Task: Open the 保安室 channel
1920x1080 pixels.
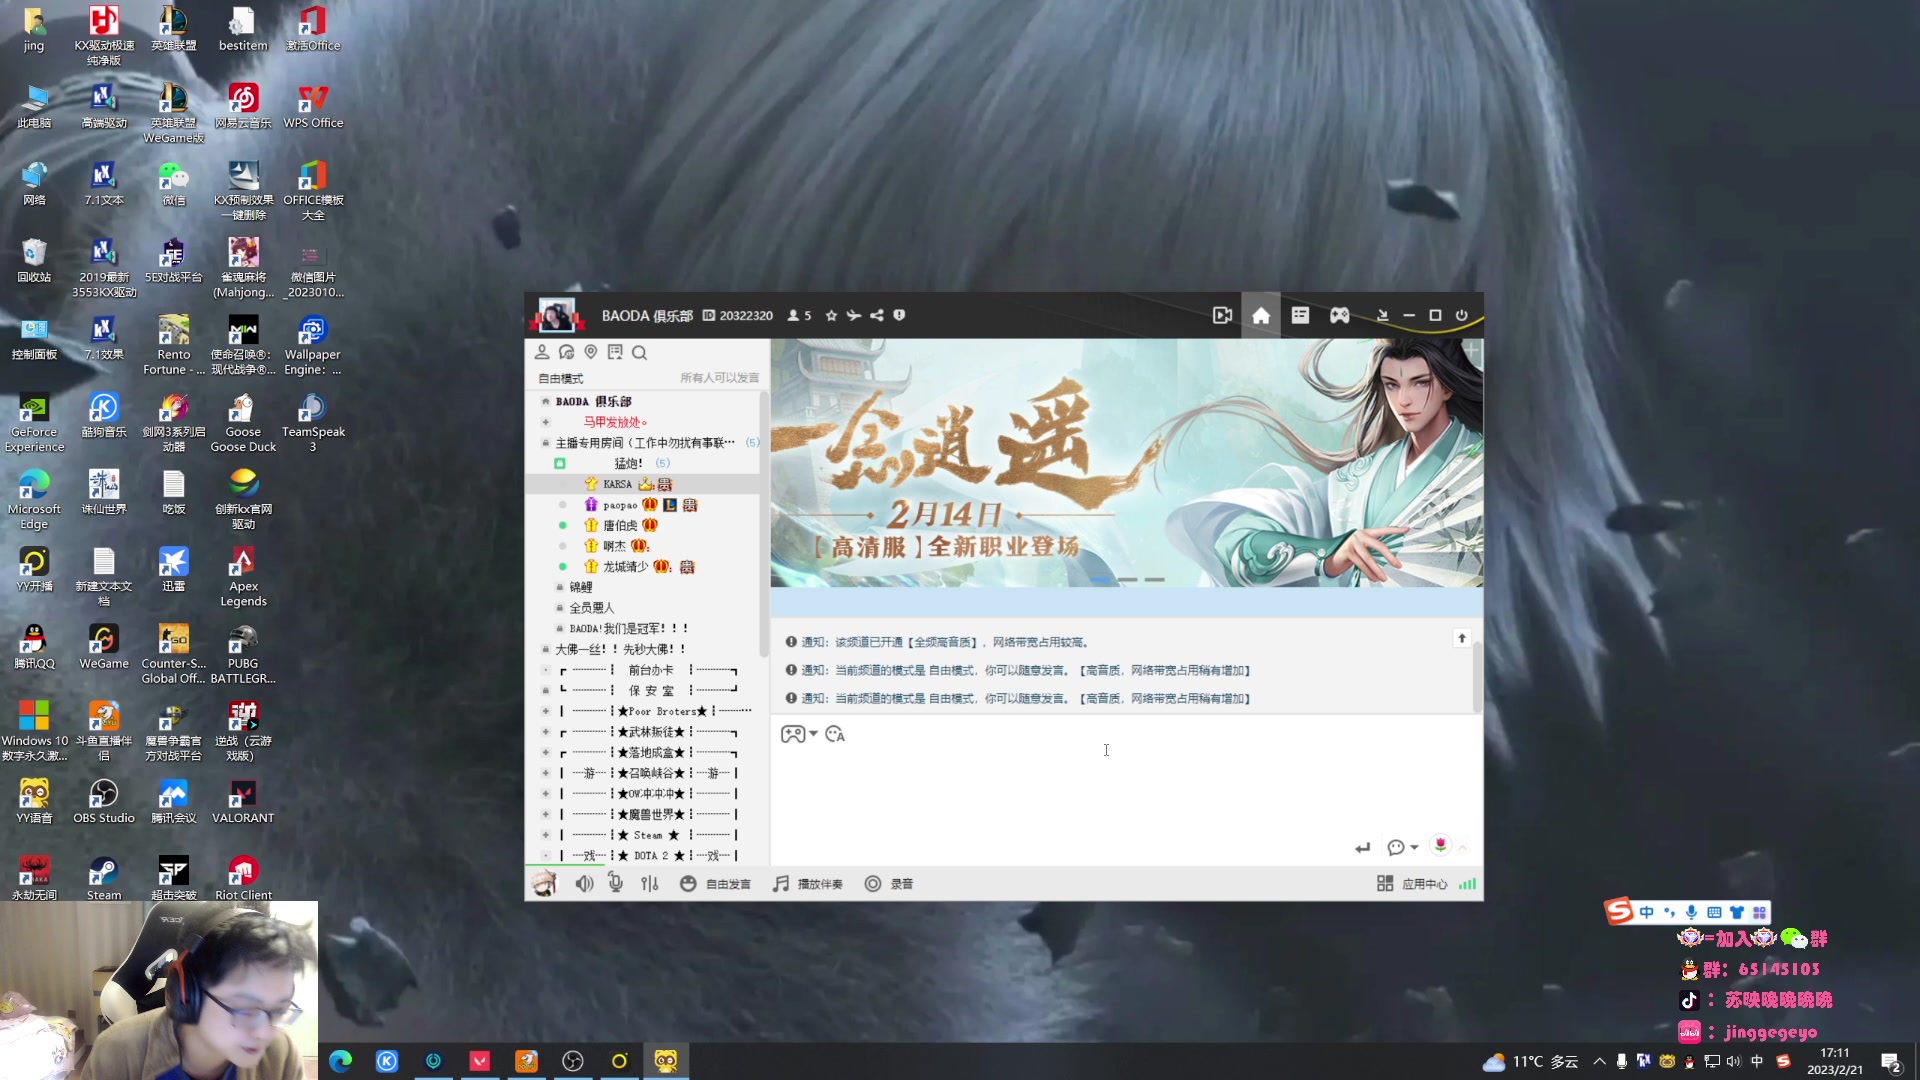Action: click(651, 691)
